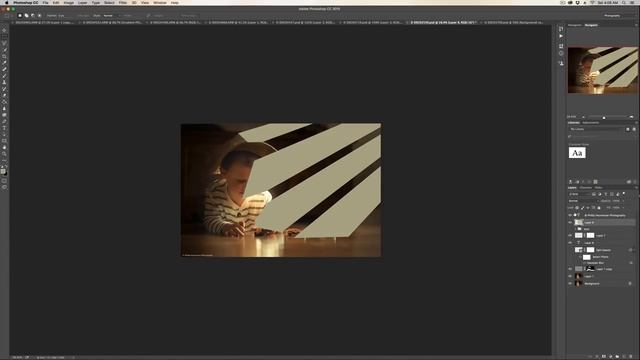Open the History panel icon
Viewport: 640px width, 360px height.
[x=561, y=29]
